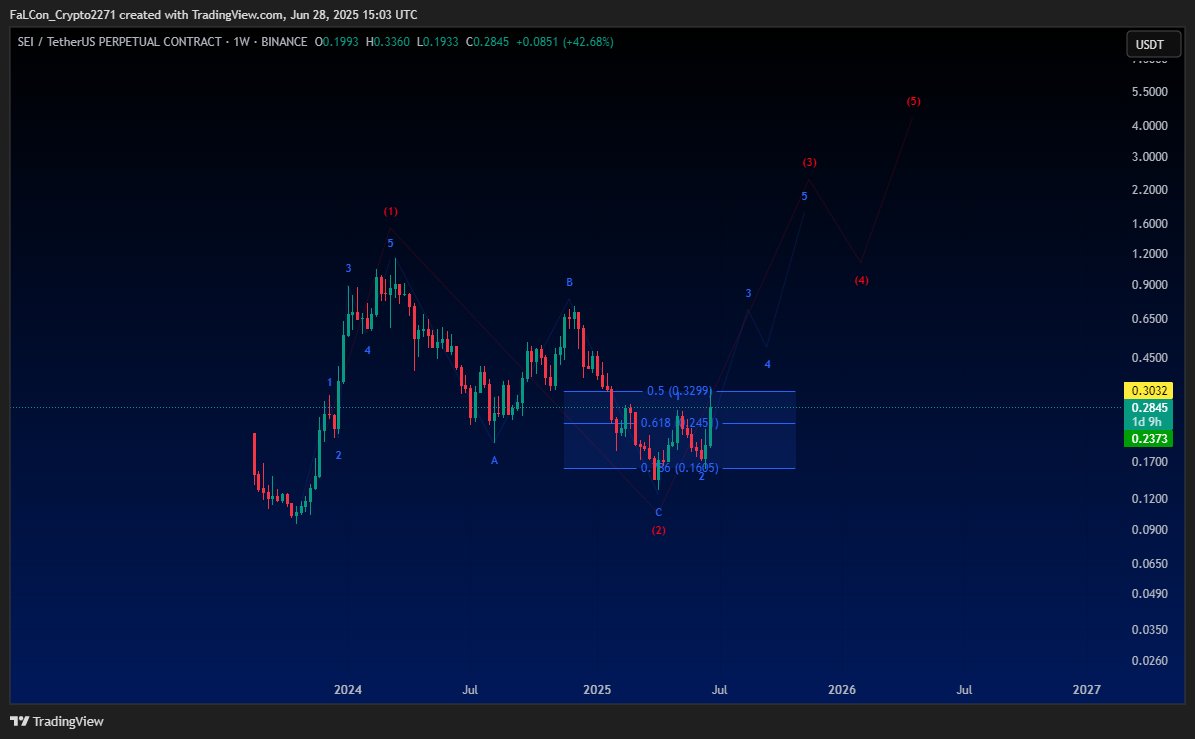The image size is (1195, 739).
Task: Select the 0.2845 current price label on axis
Action: [x=1149, y=408]
